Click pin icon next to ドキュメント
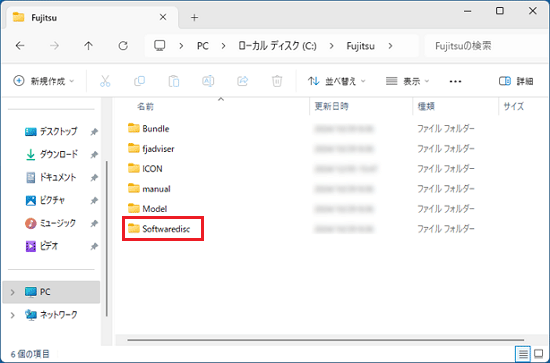The height and width of the screenshot is (363, 550). [94, 178]
